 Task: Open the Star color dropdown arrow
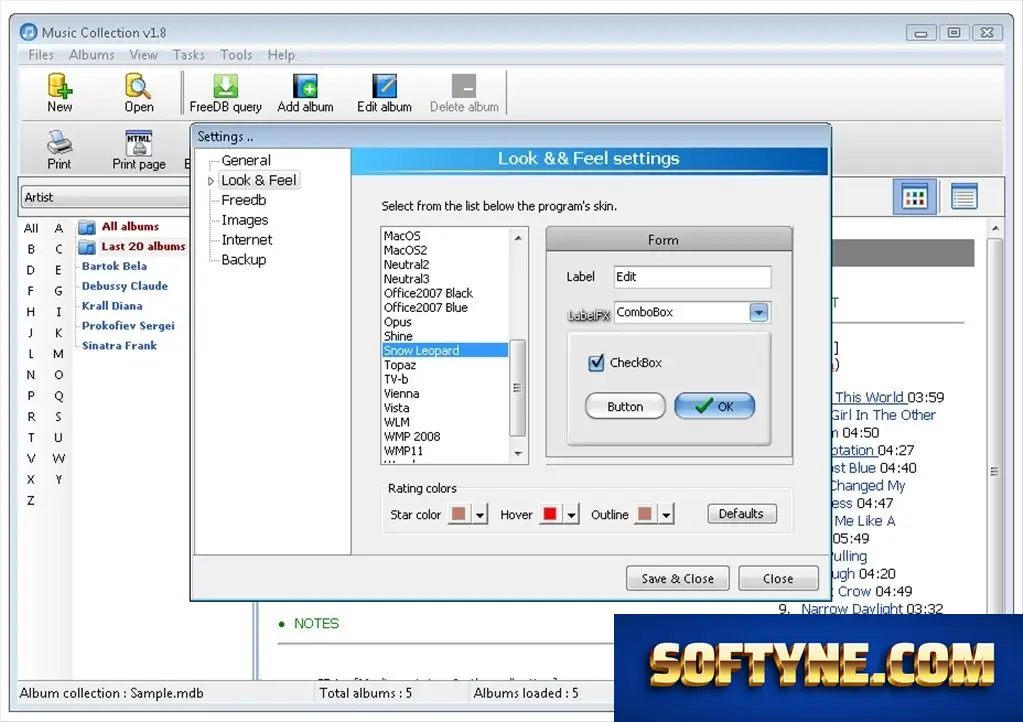[x=480, y=515]
